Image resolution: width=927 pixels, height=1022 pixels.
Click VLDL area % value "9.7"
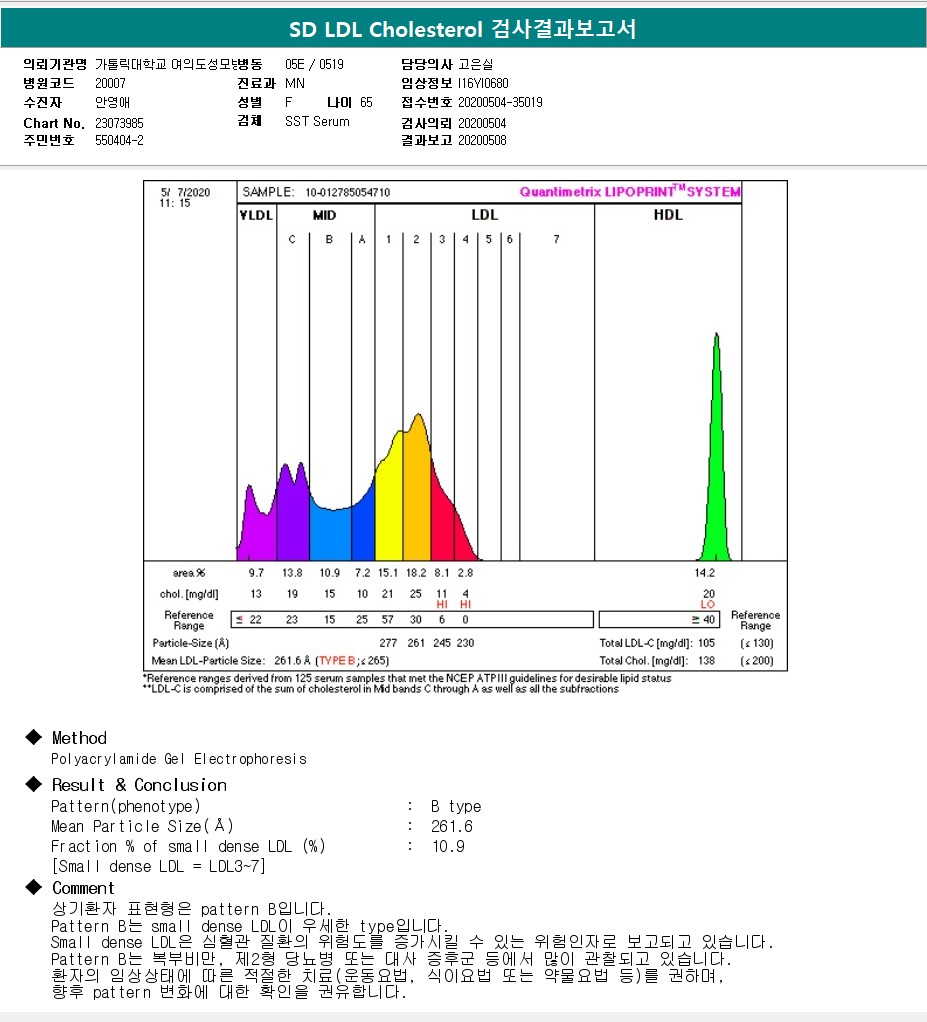(x=256, y=573)
